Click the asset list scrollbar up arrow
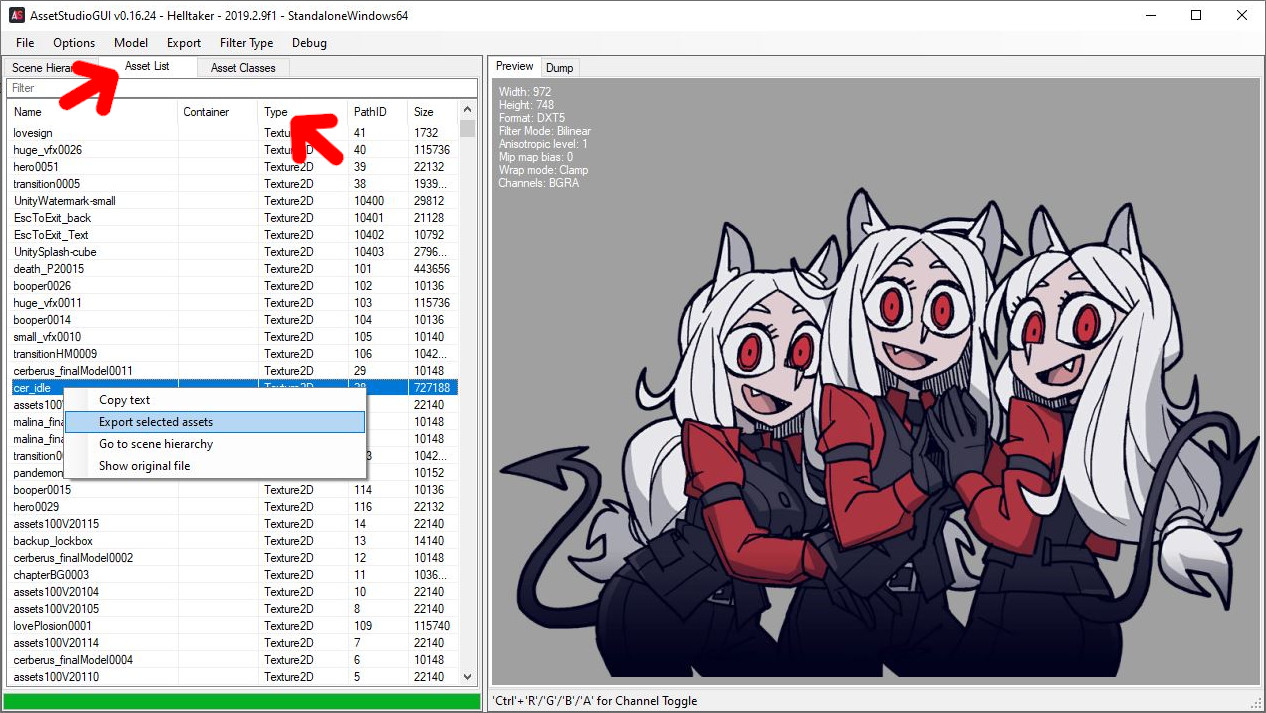 tap(467, 110)
